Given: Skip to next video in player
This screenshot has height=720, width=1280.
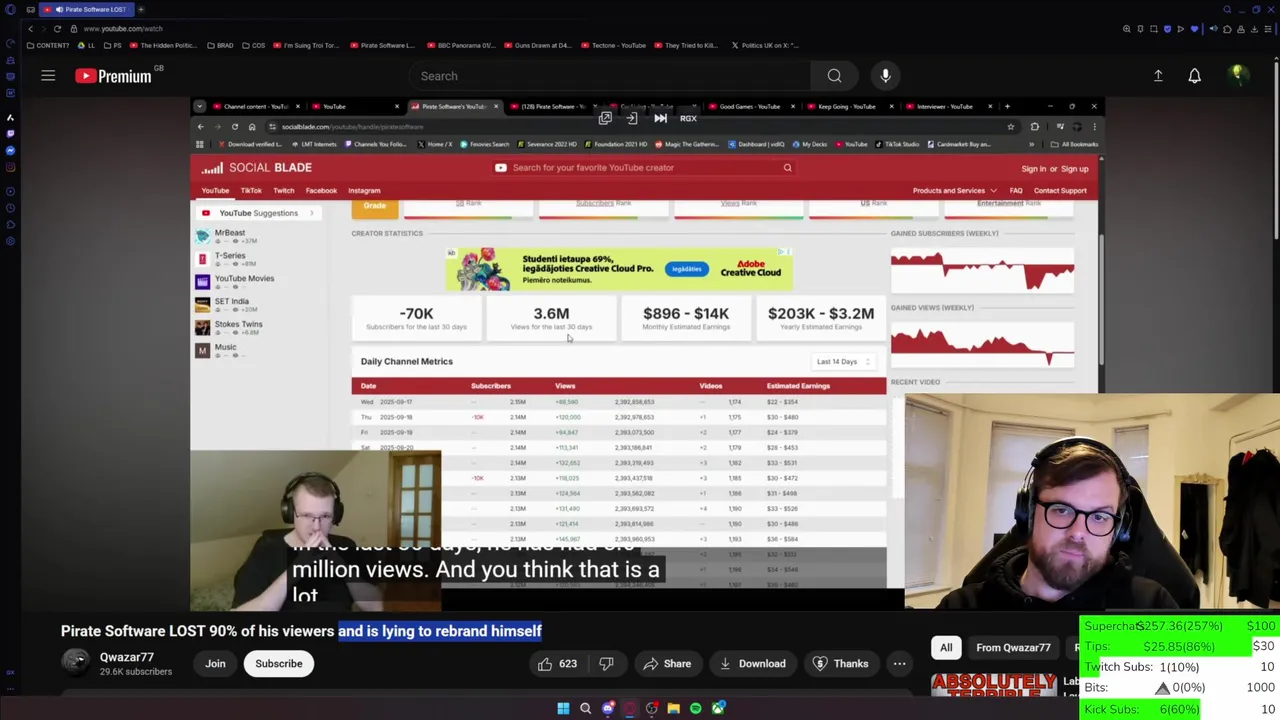Looking at the screenshot, I should (x=660, y=118).
